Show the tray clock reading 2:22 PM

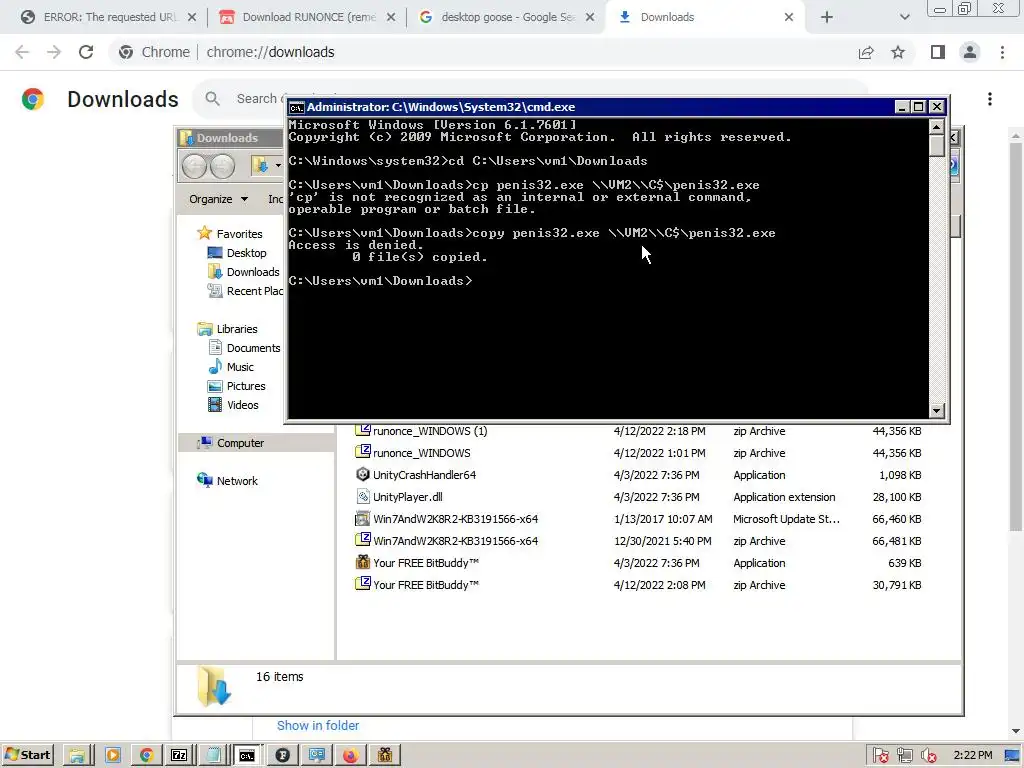pyautogui.click(x=972, y=756)
